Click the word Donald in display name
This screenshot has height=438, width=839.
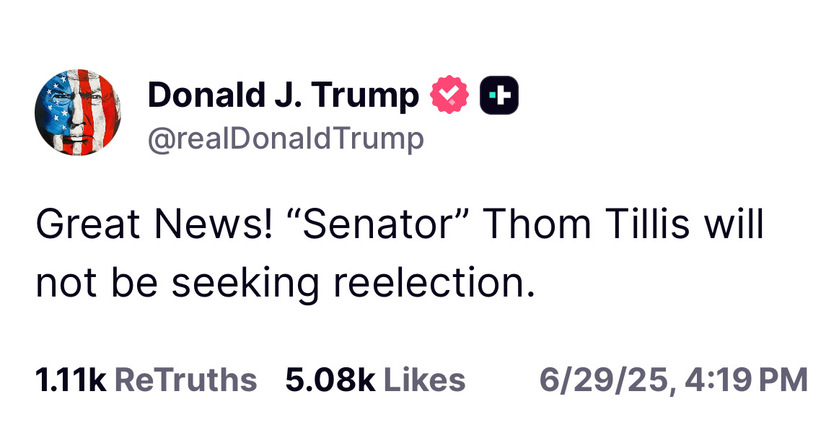(207, 95)
